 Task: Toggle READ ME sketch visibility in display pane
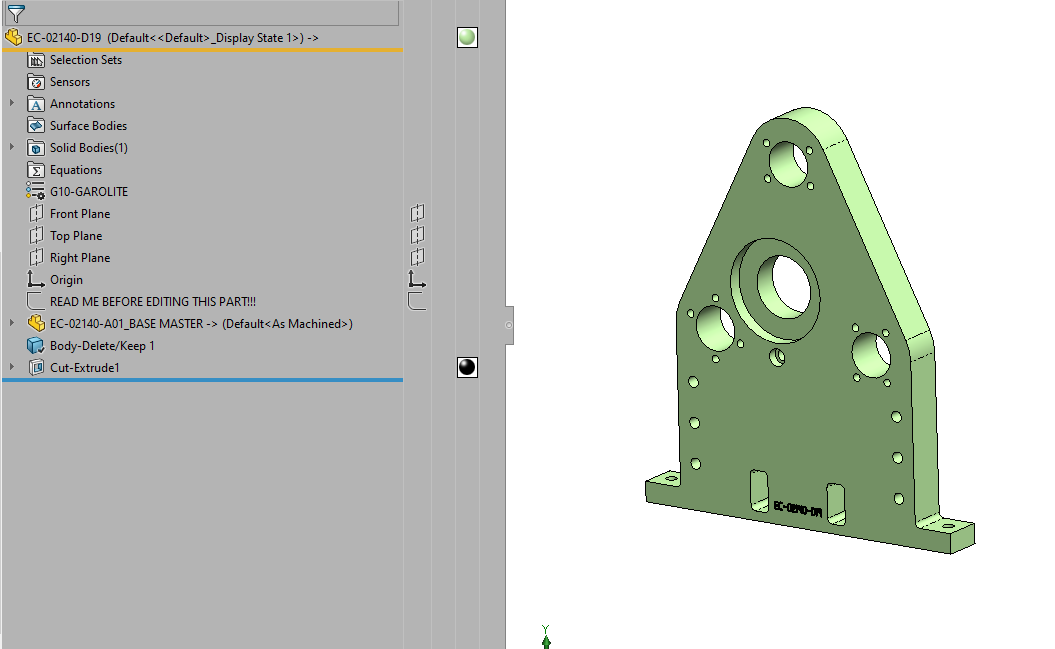(417, 301)
